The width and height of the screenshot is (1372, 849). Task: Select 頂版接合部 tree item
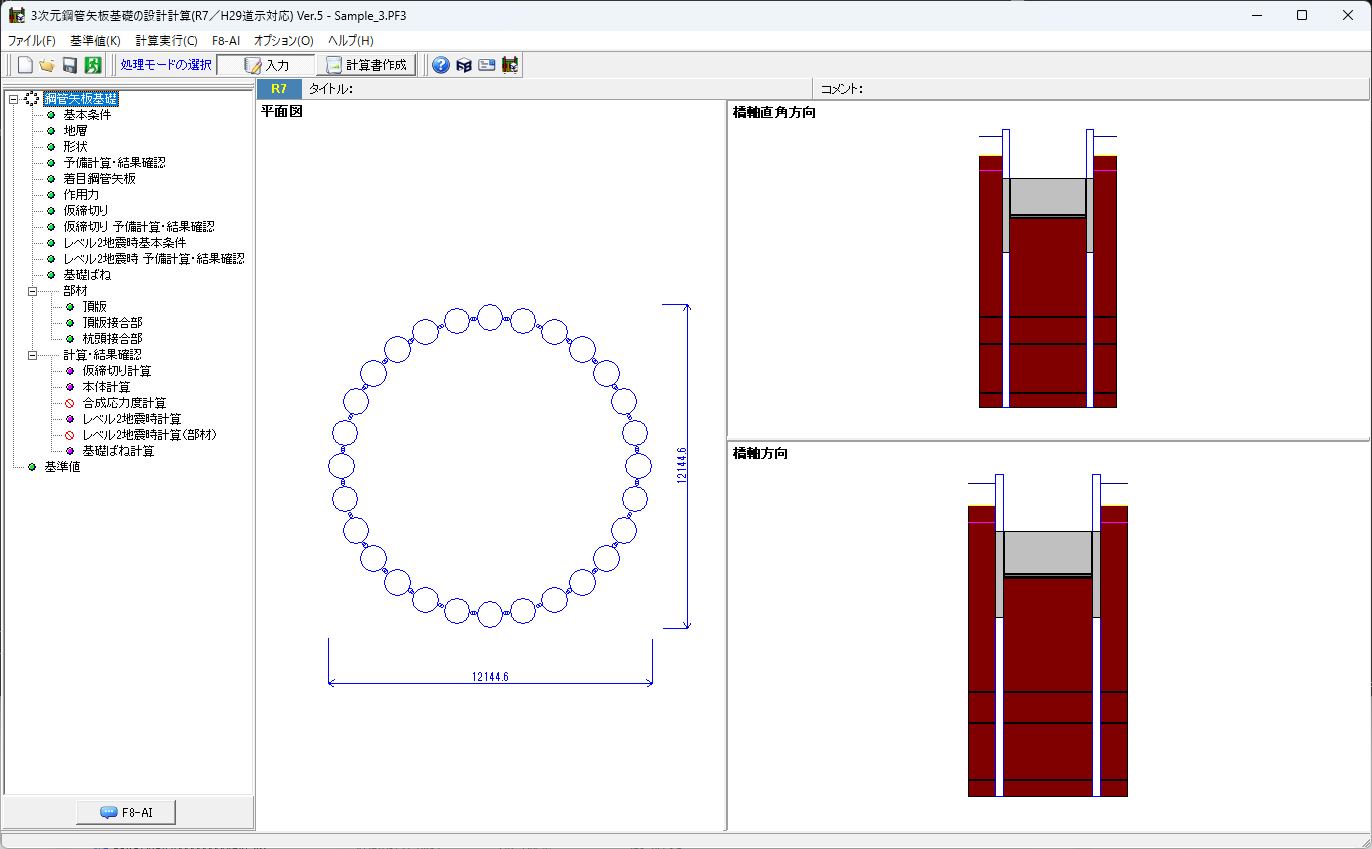[112, 323]
